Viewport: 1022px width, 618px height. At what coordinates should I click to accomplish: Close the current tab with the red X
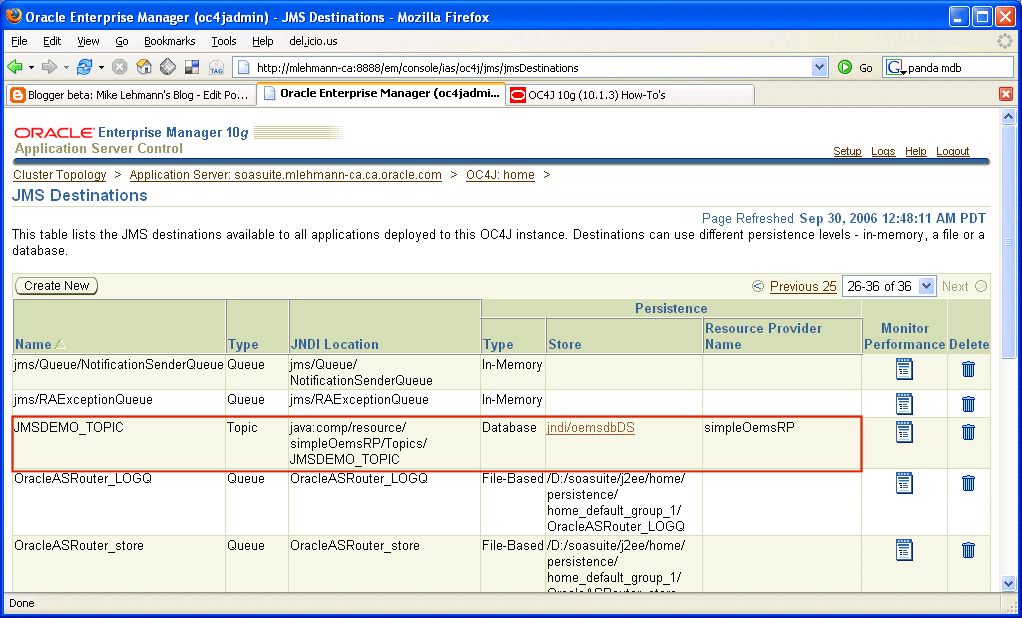(1006, 95)
